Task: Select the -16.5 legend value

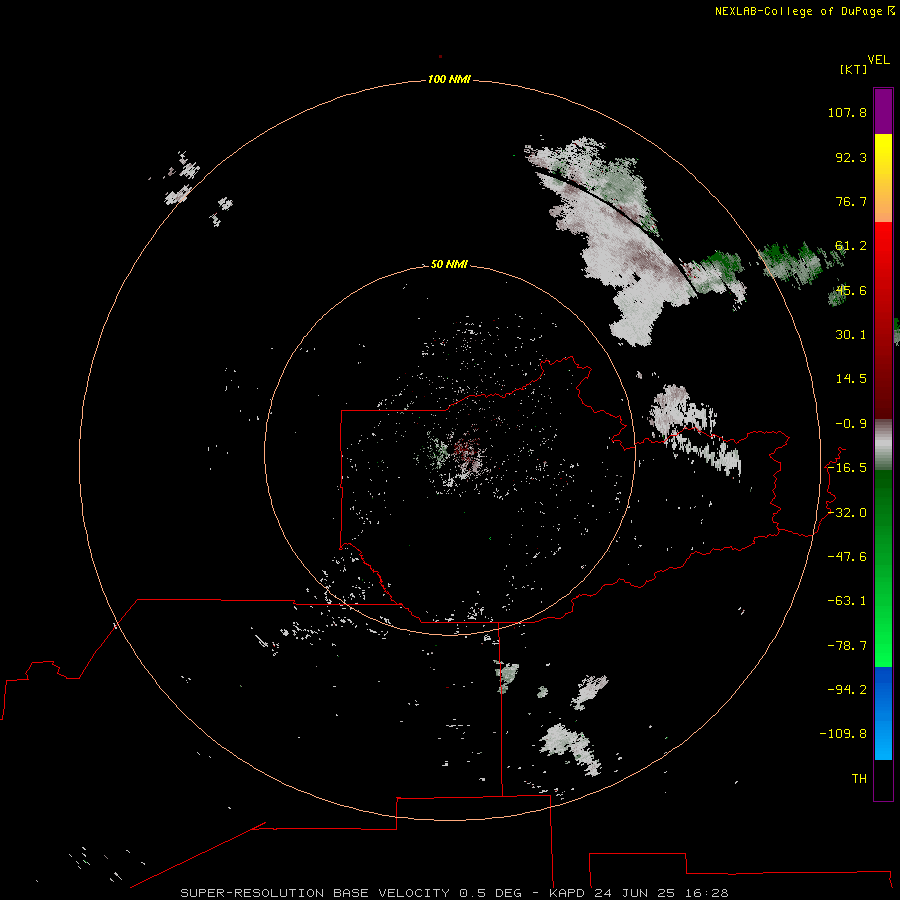Action: point(847,468)
